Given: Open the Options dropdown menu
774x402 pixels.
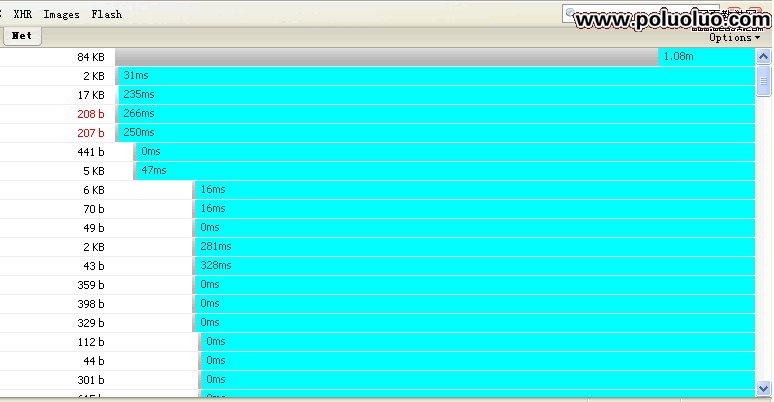Looking at the screenshot, I should [734, 37].
